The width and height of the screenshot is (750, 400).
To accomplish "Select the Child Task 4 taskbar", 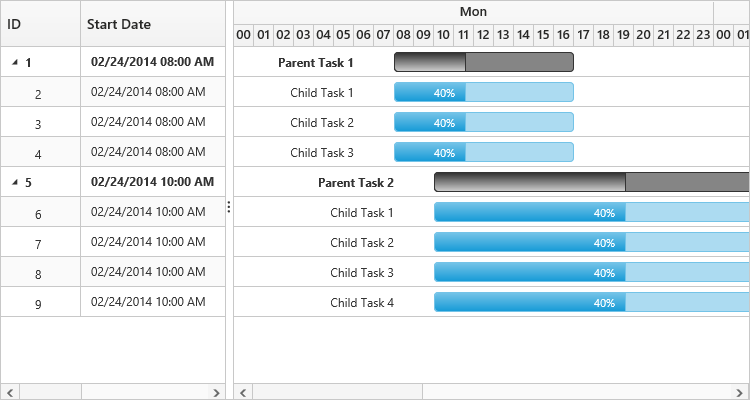I will (x=591, y=302).
